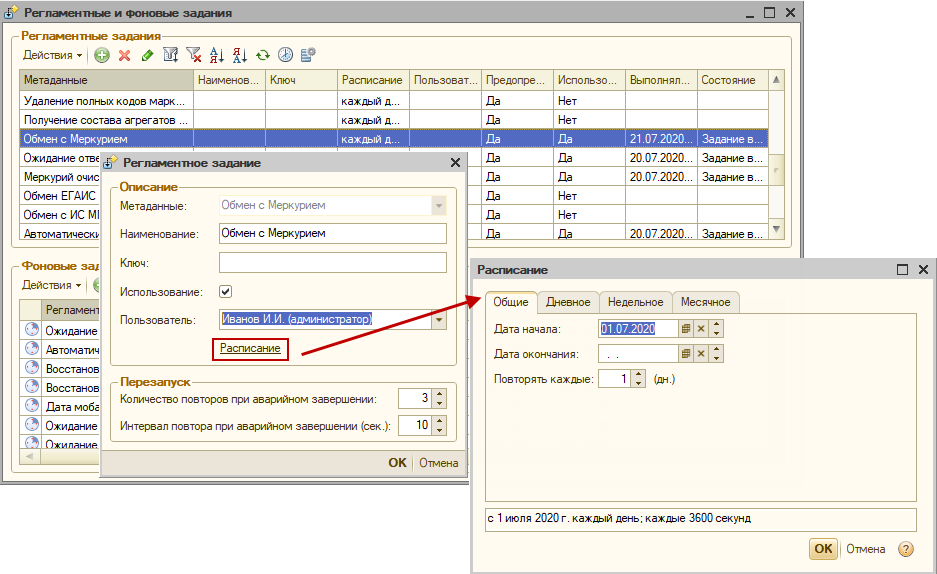Viewport: 937px width, 574px height.
Task: Expand the Пользователь dropdown arrow
Action: [x=439, y=320]
